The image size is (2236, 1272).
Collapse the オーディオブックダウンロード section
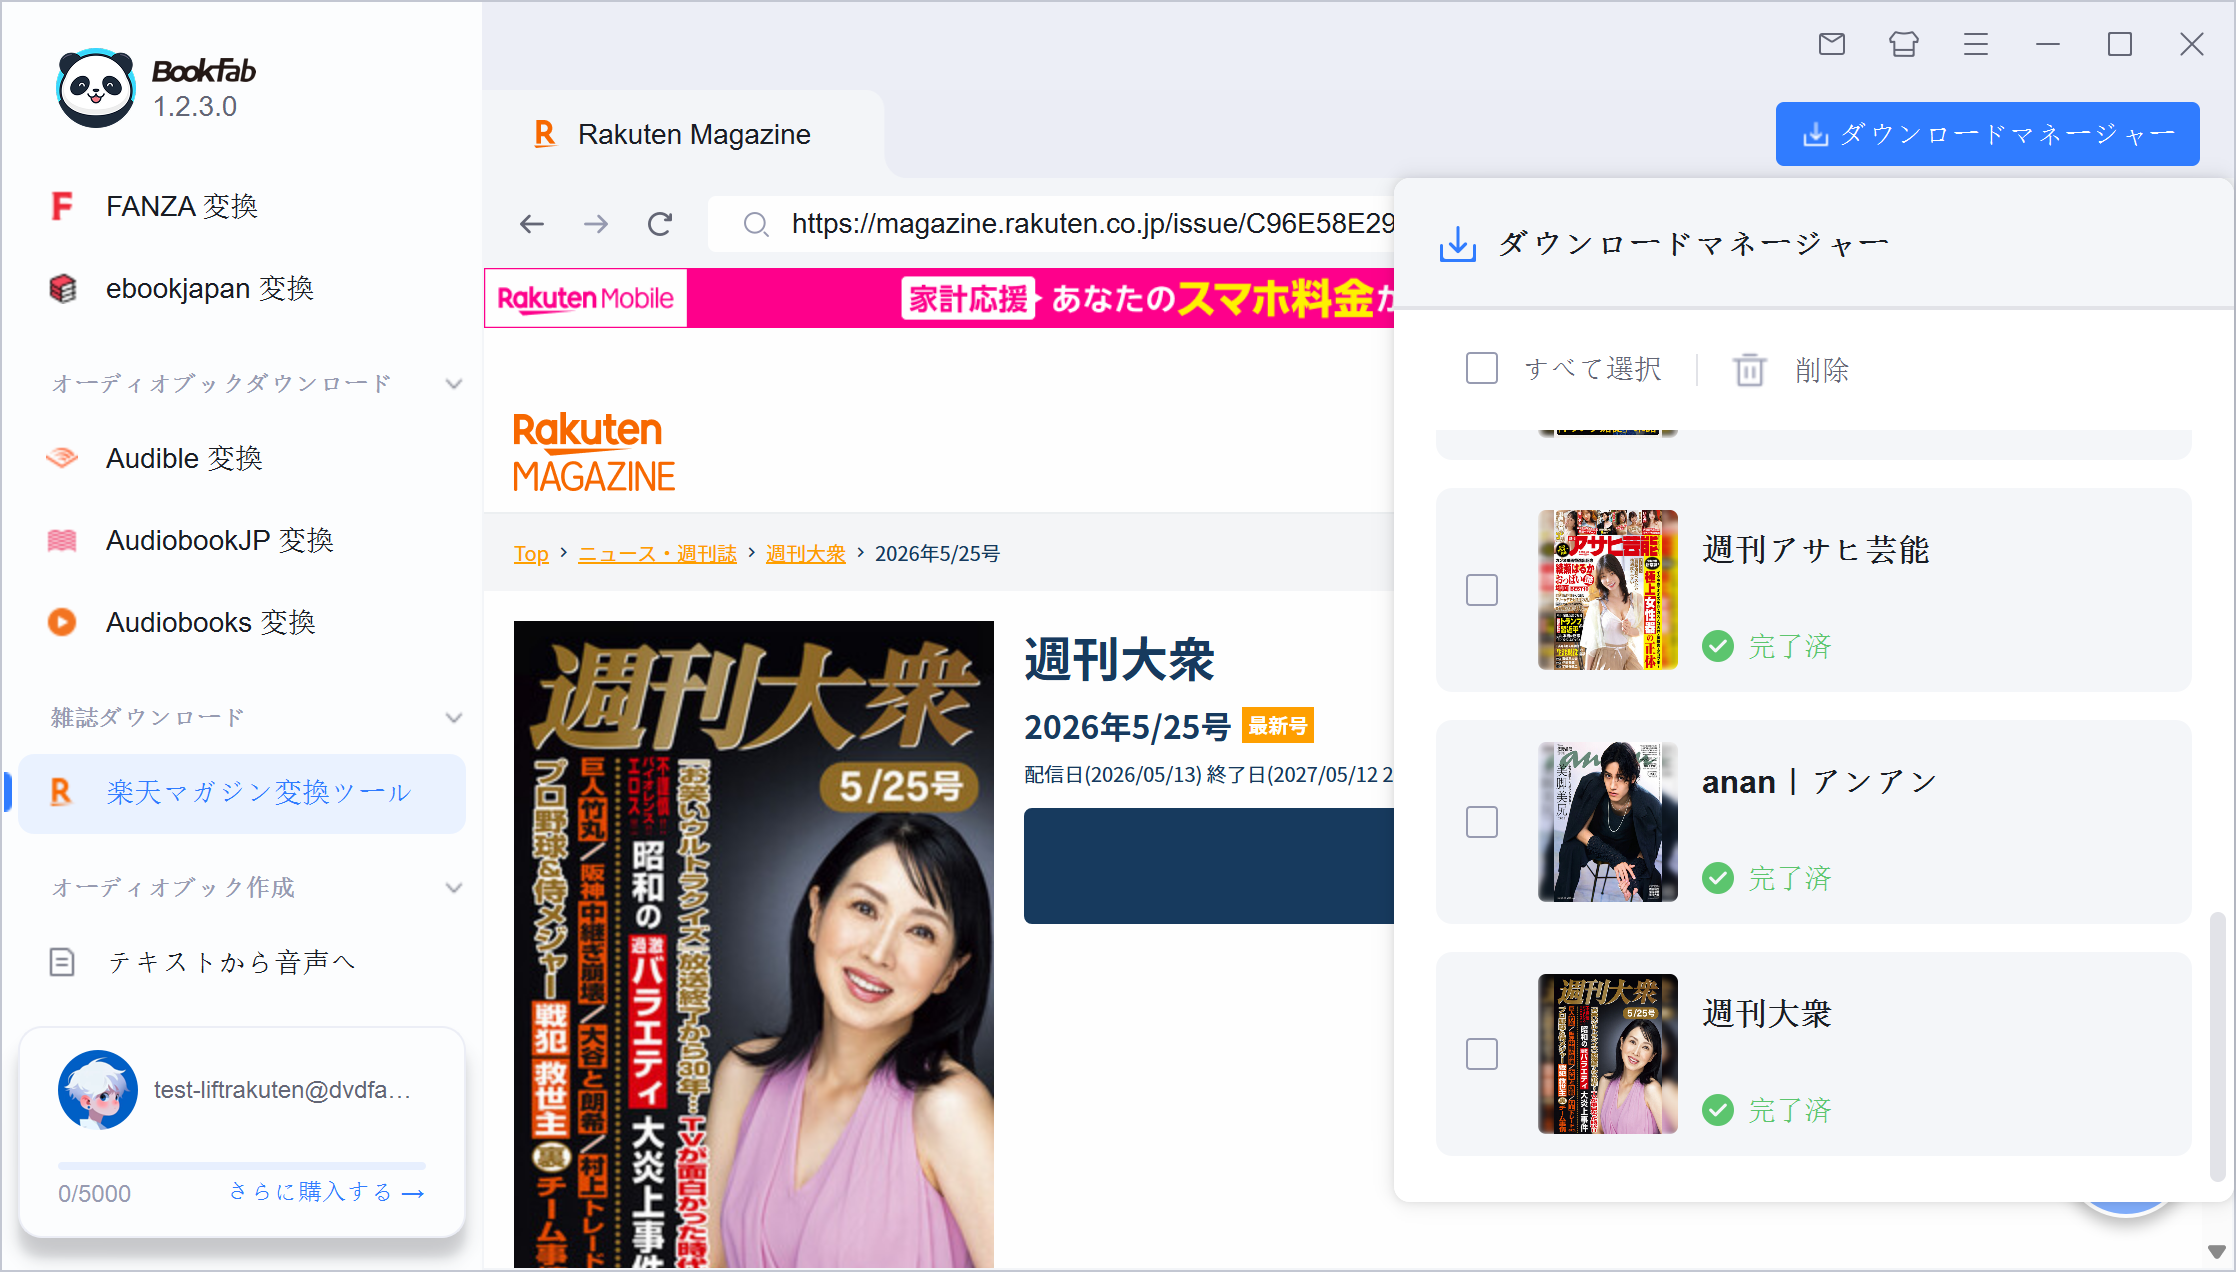(454, 384)
